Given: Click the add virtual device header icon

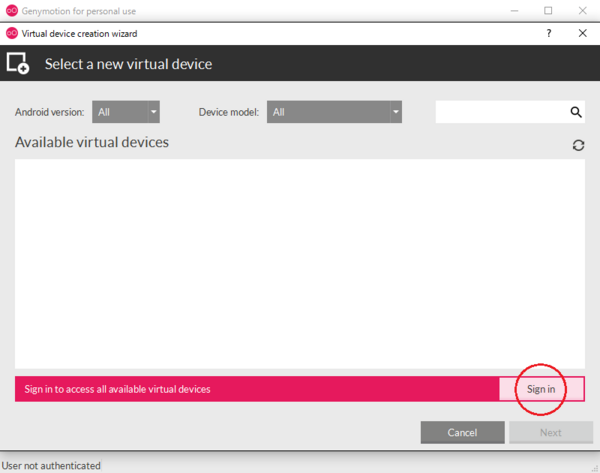Looking at the screenshot, I should coord(18,64).
